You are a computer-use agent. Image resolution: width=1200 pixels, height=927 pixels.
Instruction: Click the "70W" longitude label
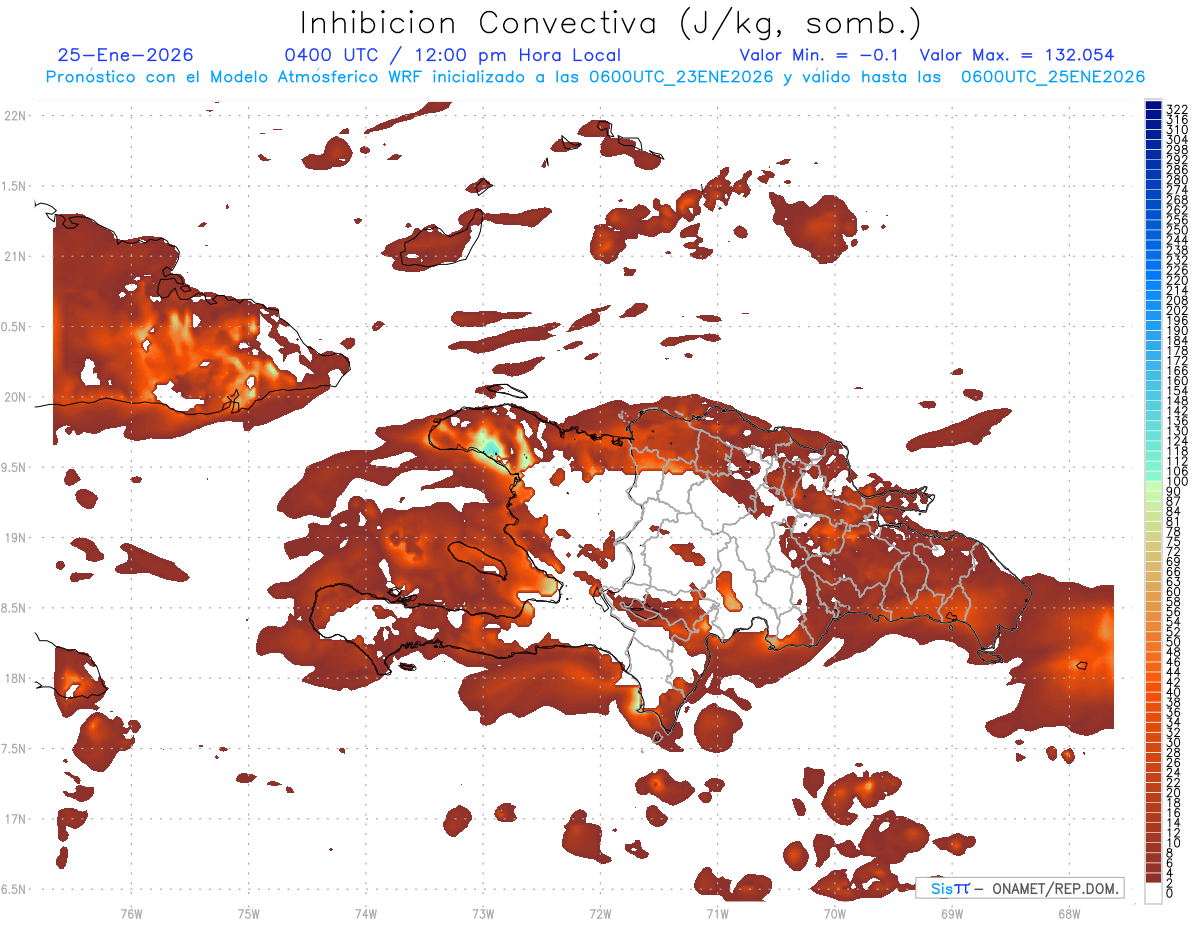pos(834,913)
